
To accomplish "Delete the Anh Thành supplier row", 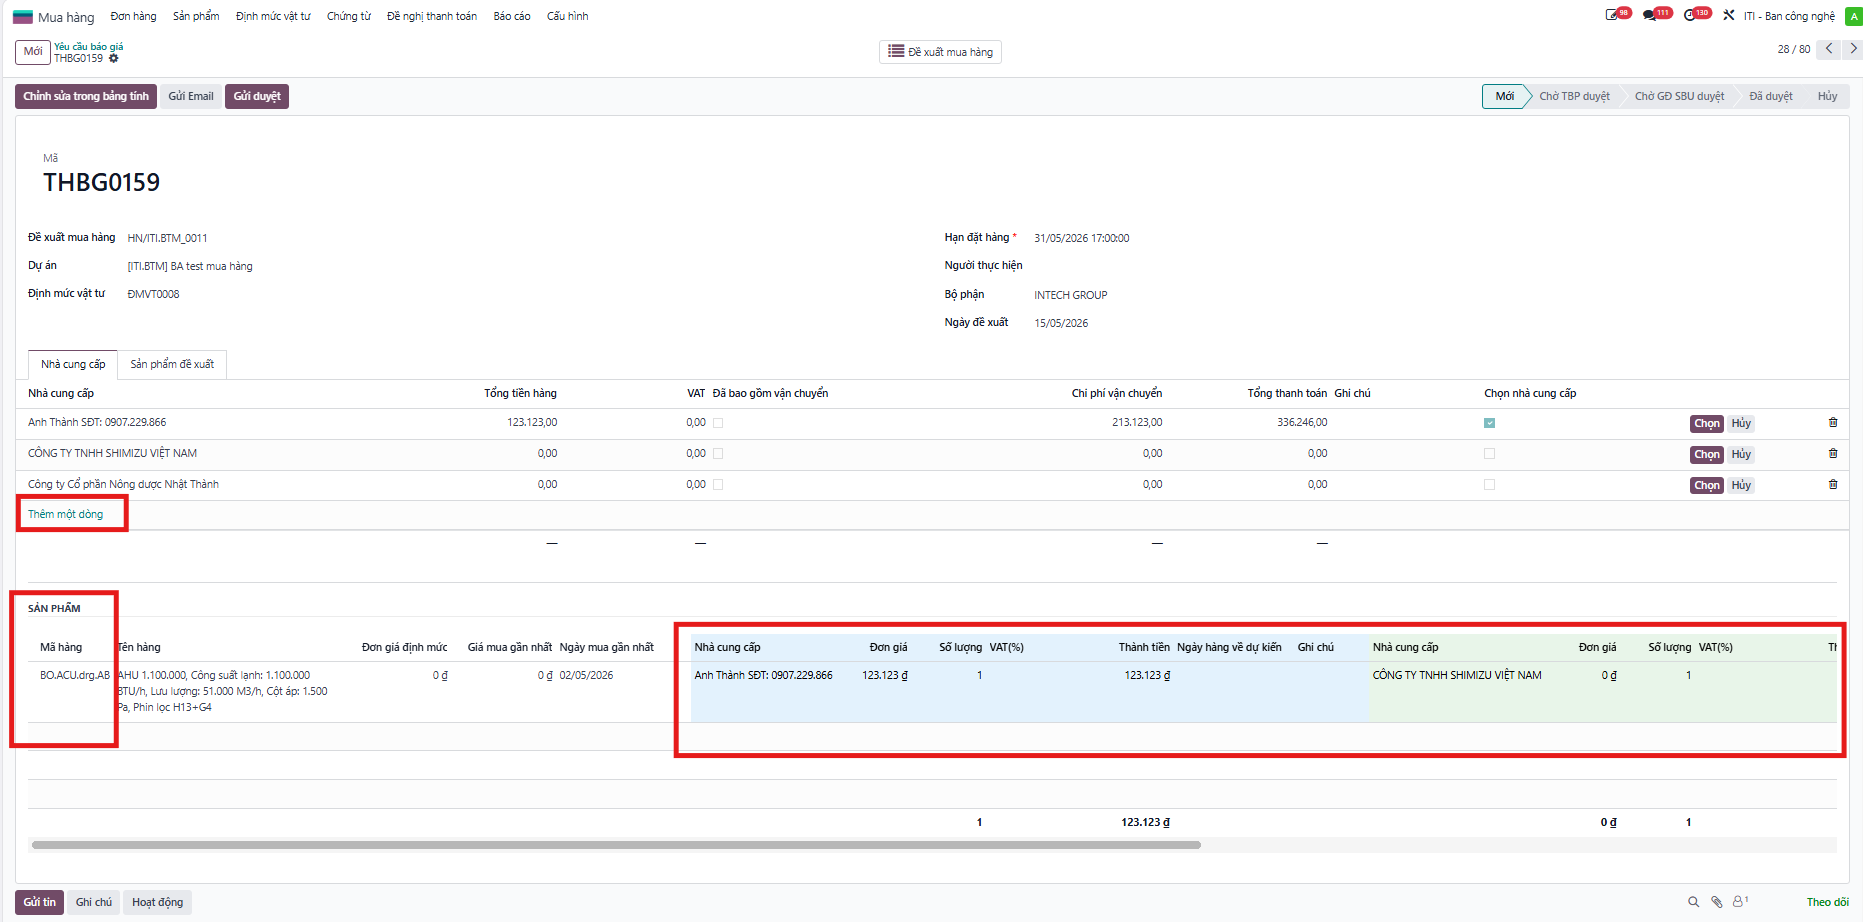I will 1833,423.
